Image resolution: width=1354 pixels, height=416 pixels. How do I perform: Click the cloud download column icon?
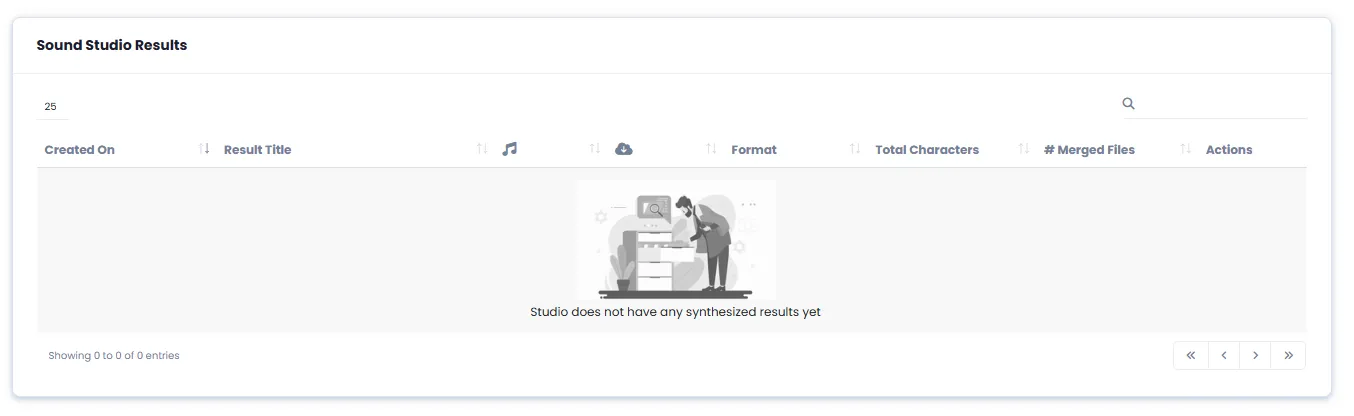pos(624,149)
